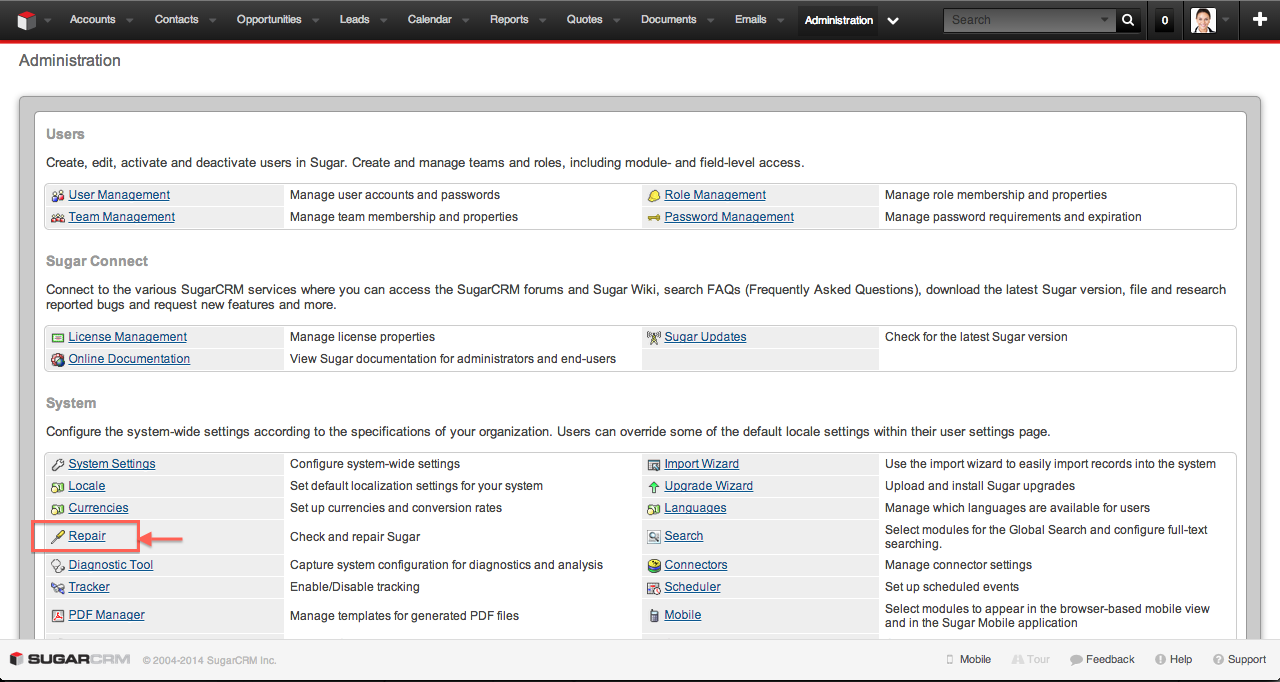Click the Online Documentation icon
The height and width of the screenshot is (682, 1280).
[x=58, y=359]
